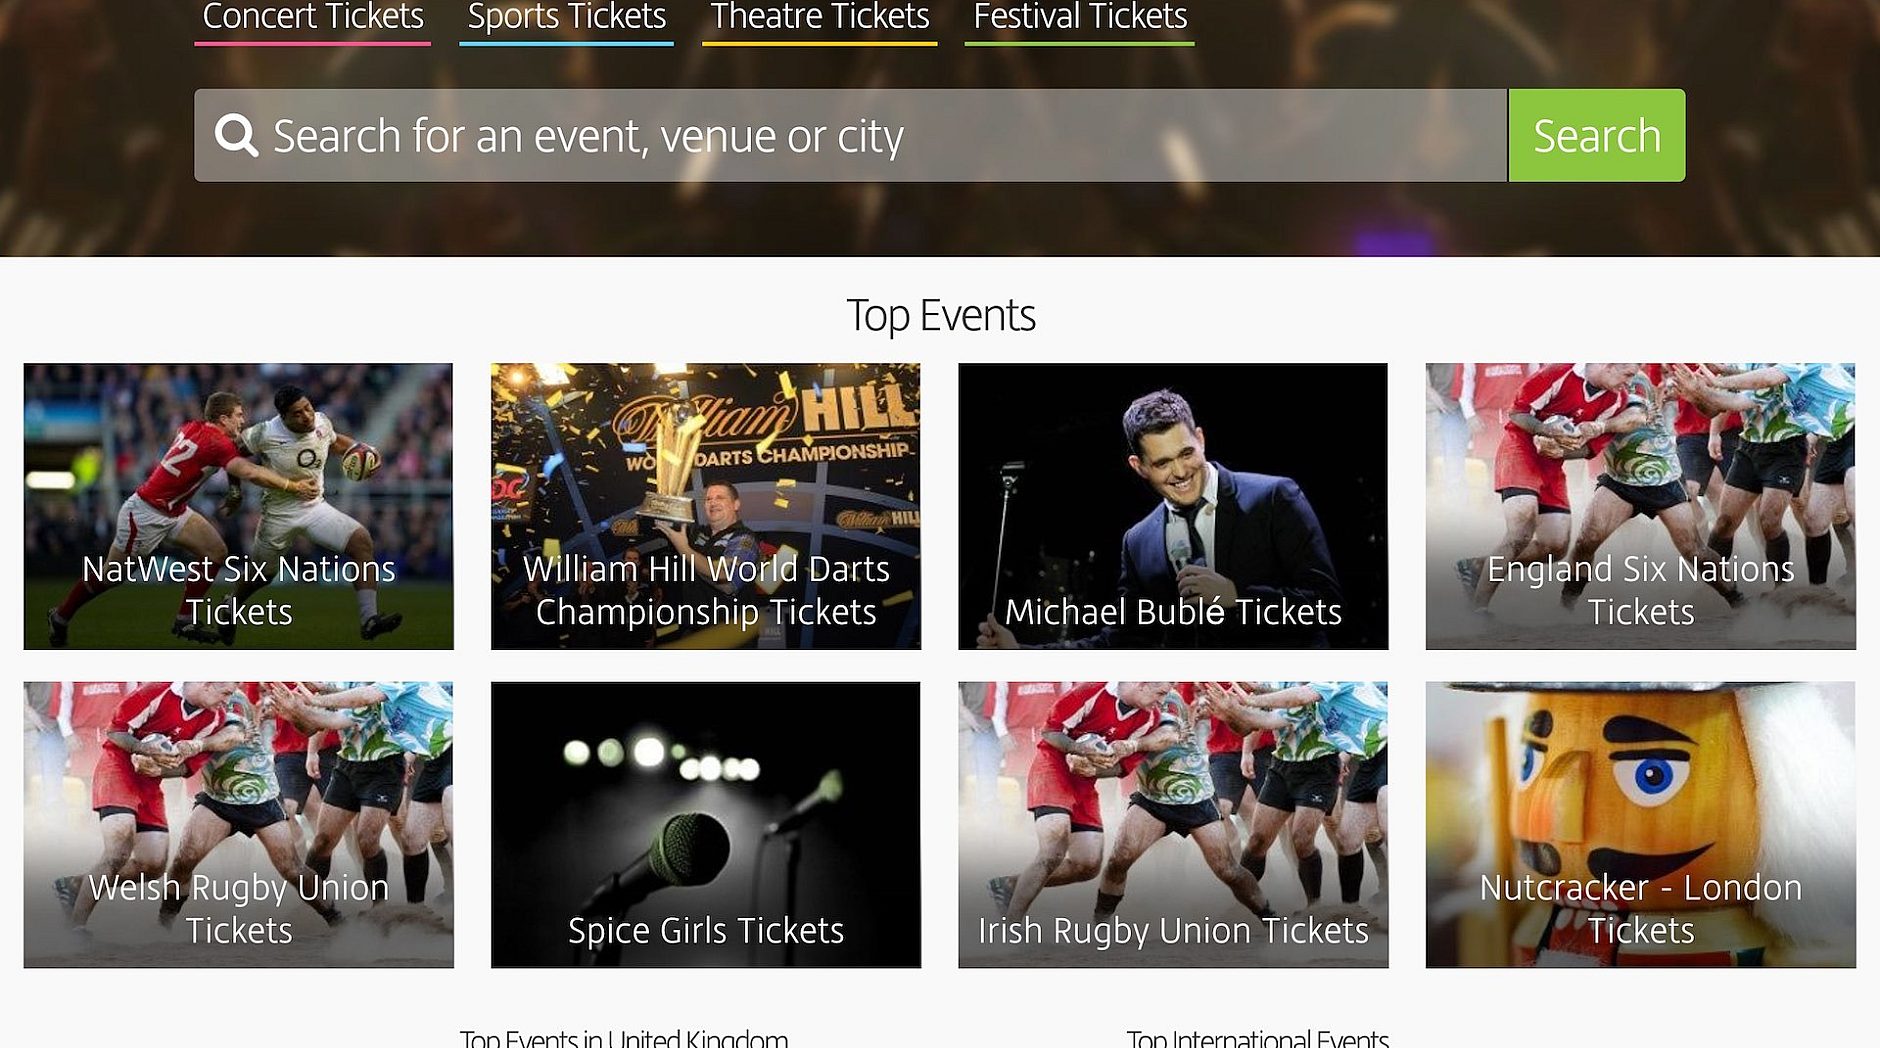Choose the Welsh Rugby Union Tickets tile

(238, 825)
